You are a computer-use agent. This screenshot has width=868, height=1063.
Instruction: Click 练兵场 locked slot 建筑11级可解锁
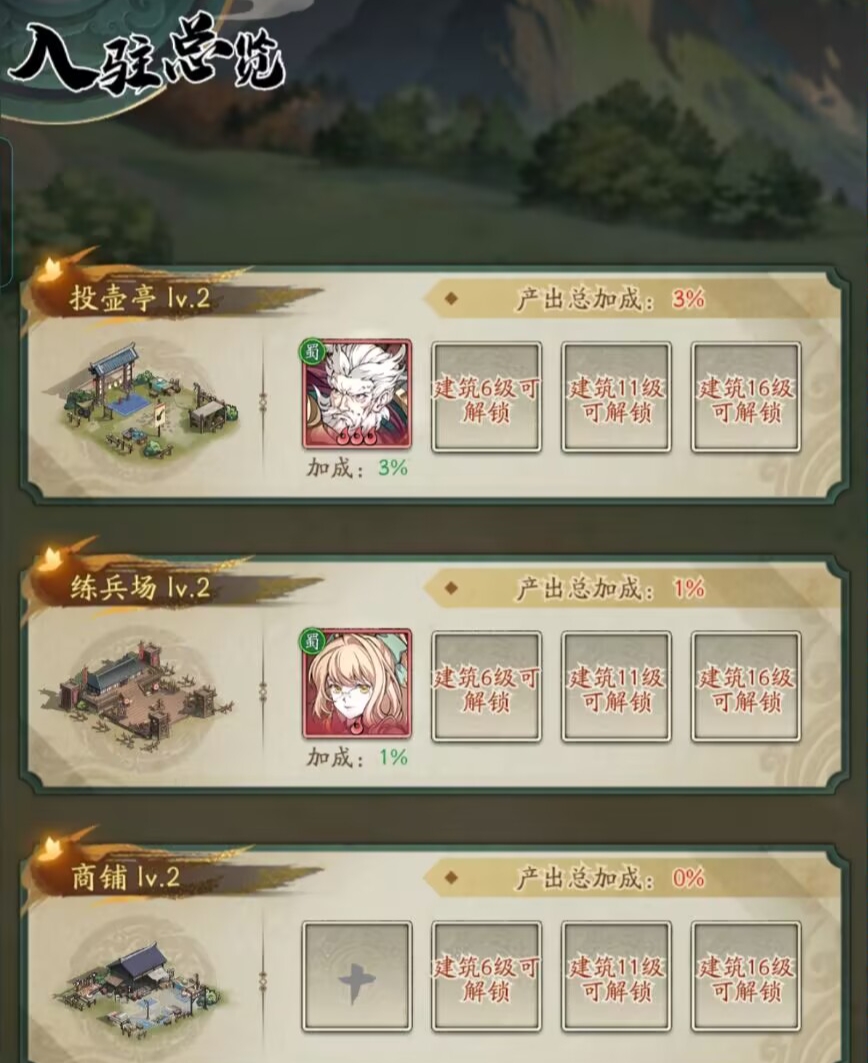616,686
